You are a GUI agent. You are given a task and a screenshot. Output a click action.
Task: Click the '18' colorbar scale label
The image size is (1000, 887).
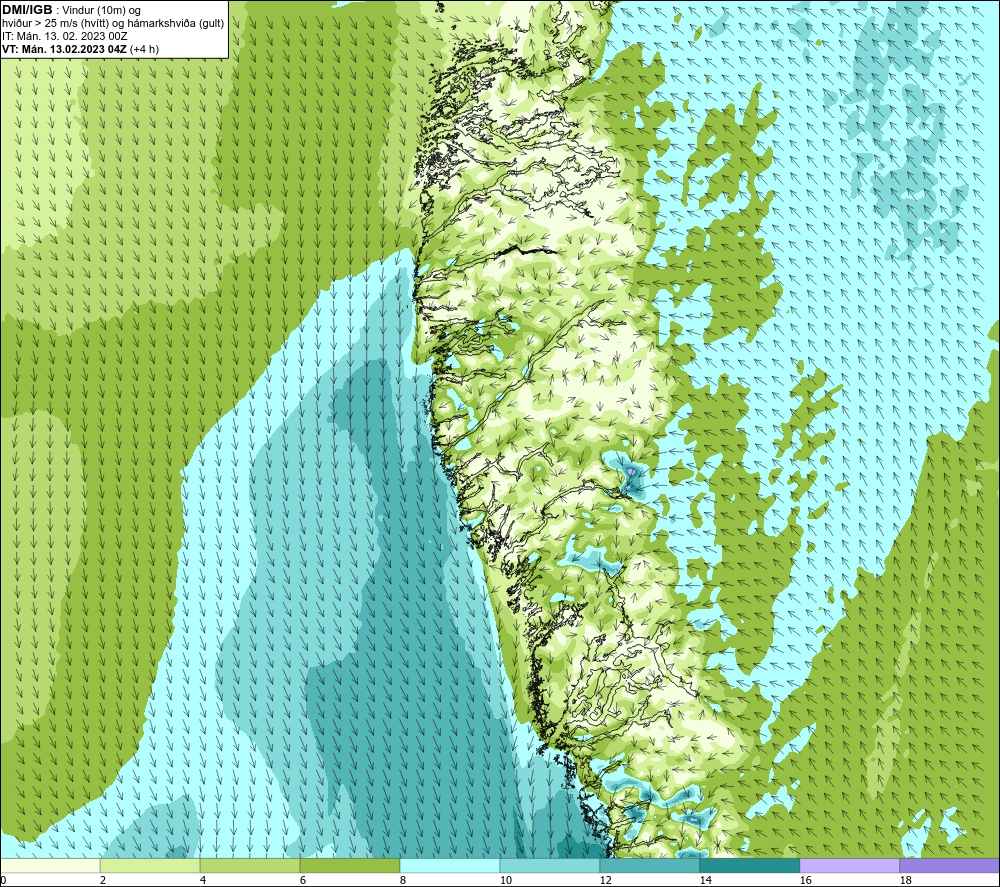click(905, 880)
